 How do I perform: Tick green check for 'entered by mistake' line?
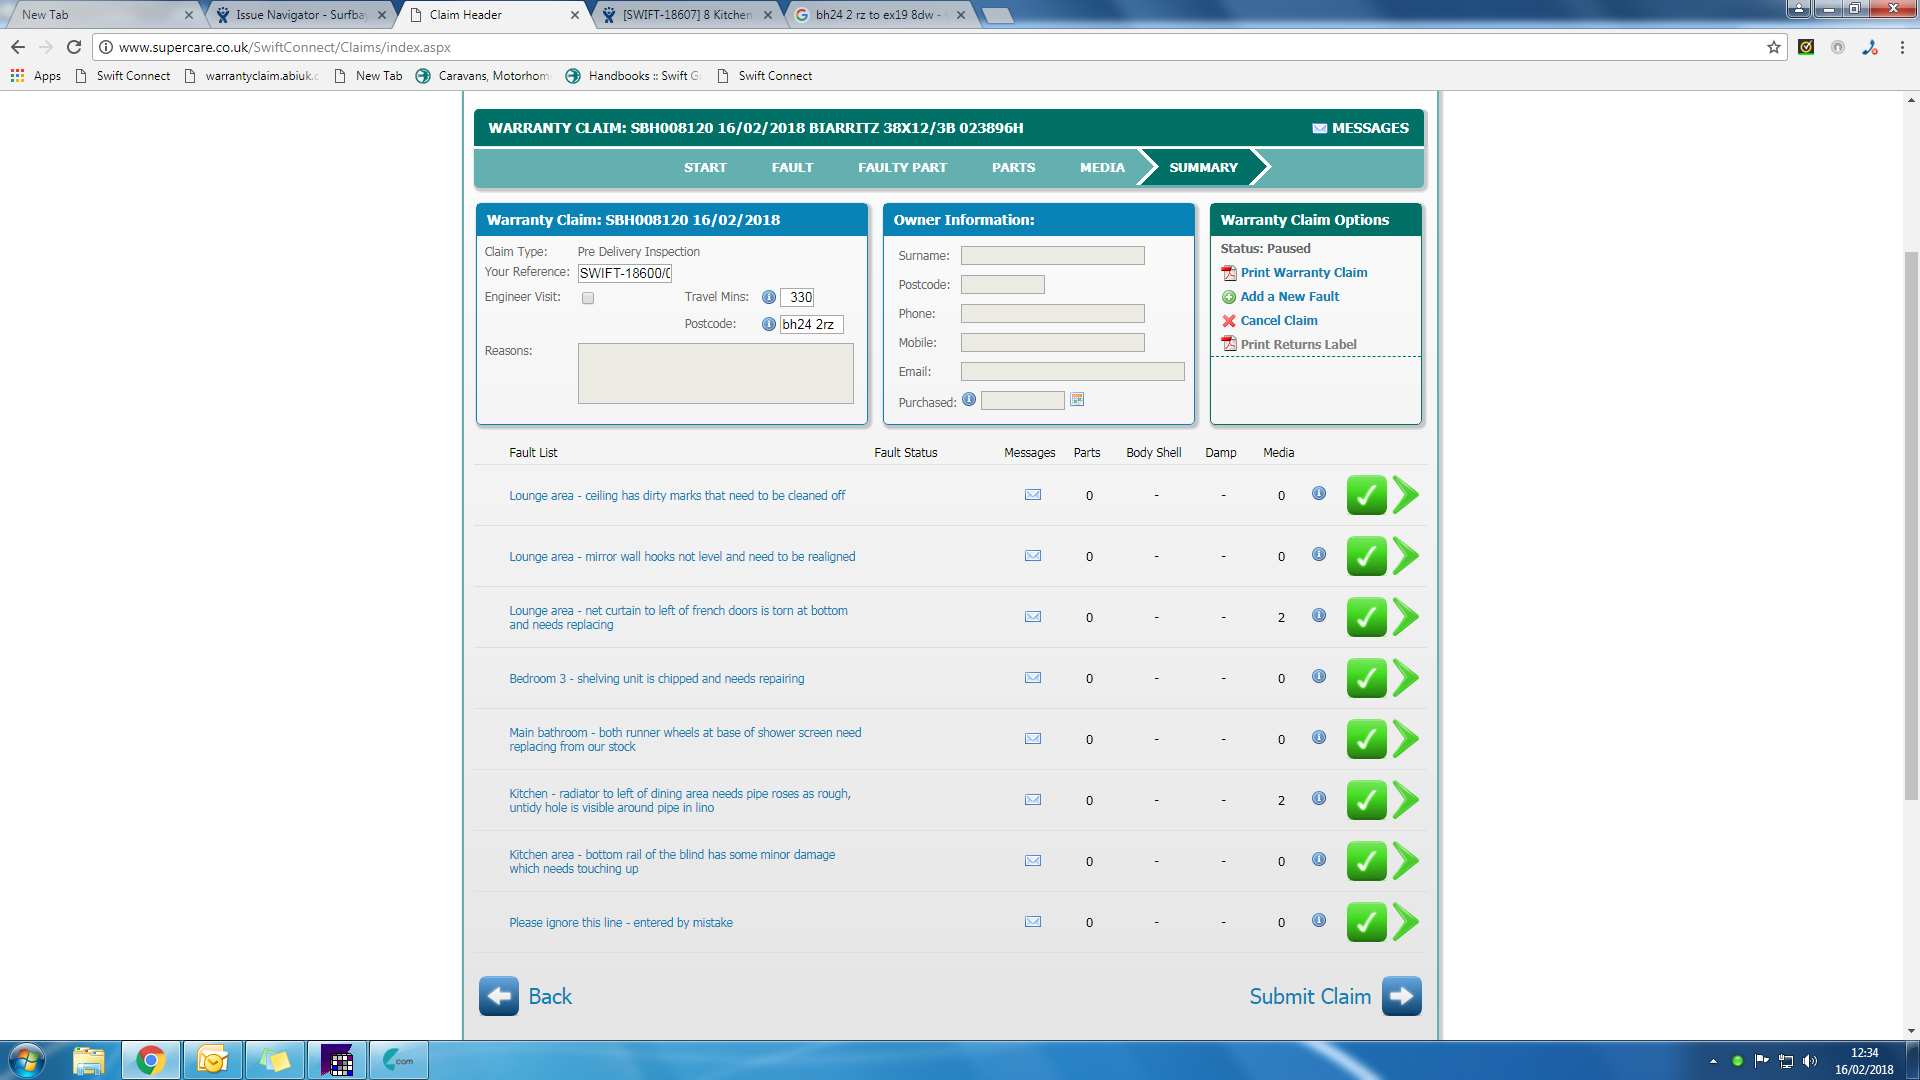pyautogui.click(x=1366, y=922)
